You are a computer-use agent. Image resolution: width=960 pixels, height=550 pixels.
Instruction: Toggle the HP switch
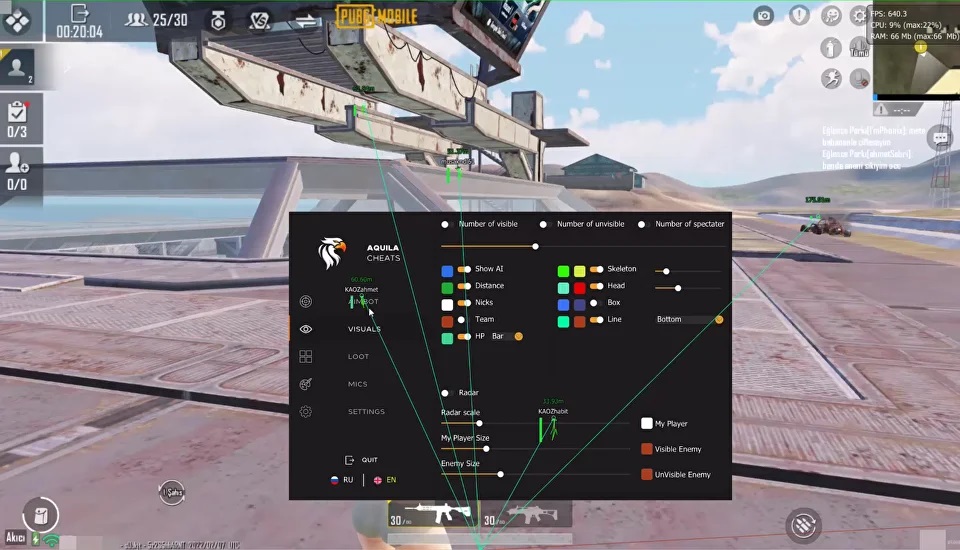tap(464, 336)
